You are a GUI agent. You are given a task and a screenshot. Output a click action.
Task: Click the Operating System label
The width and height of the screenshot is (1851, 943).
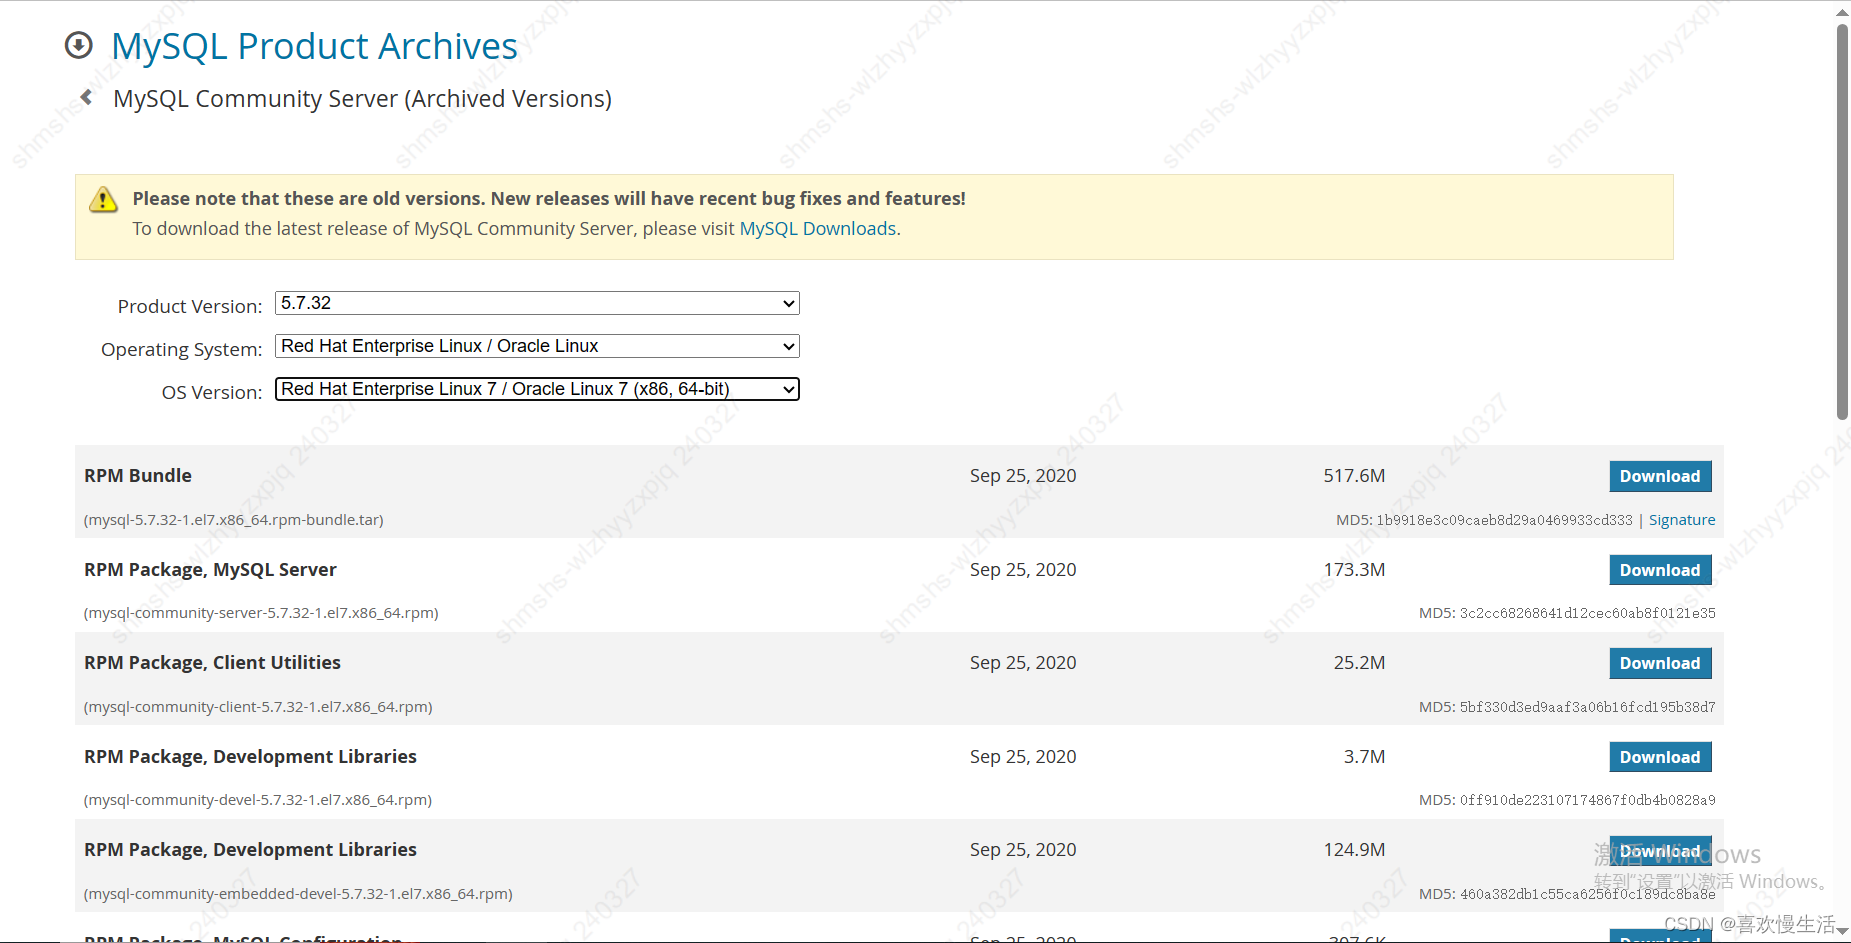tap(182, 349)
